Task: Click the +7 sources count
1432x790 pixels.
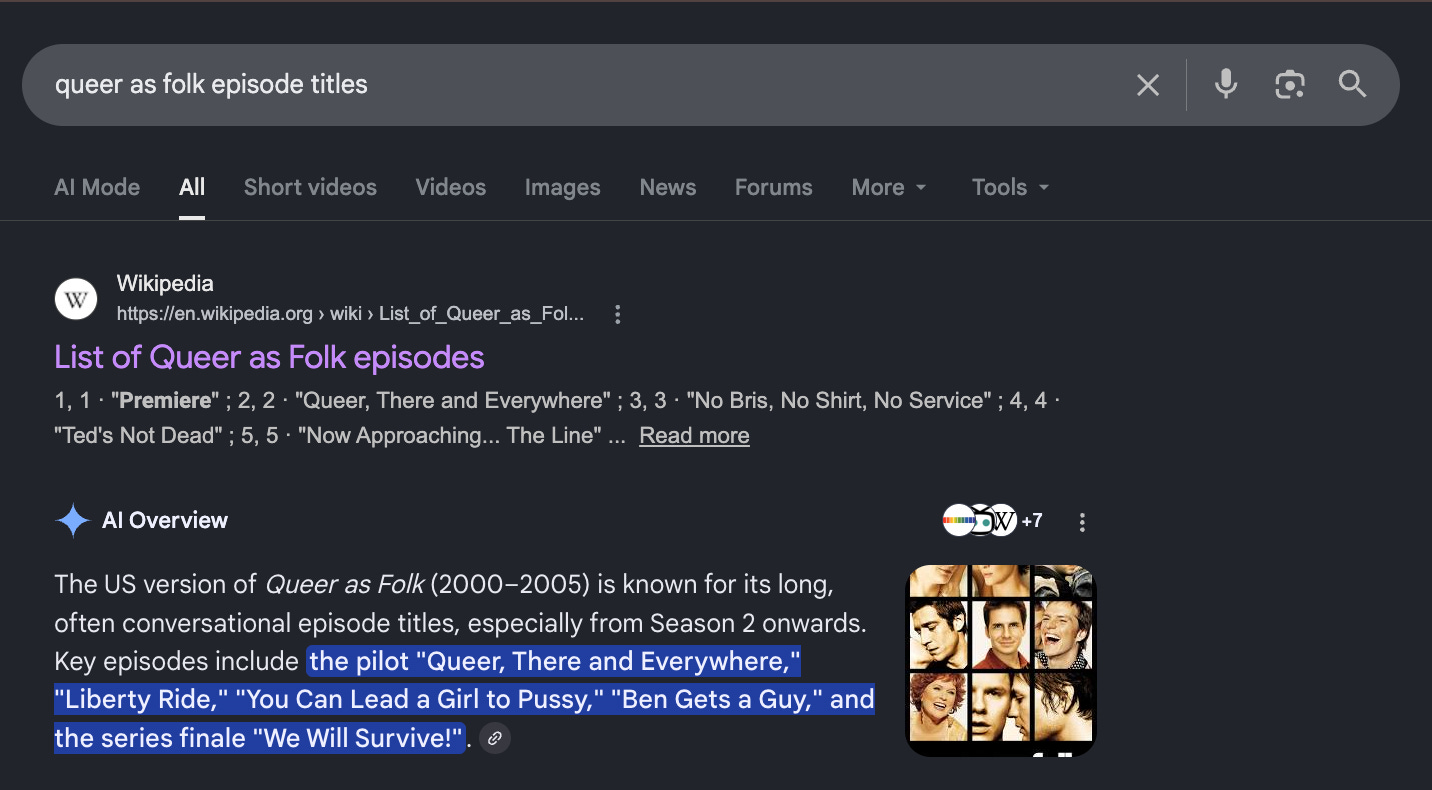Action: coord(1032,521)
